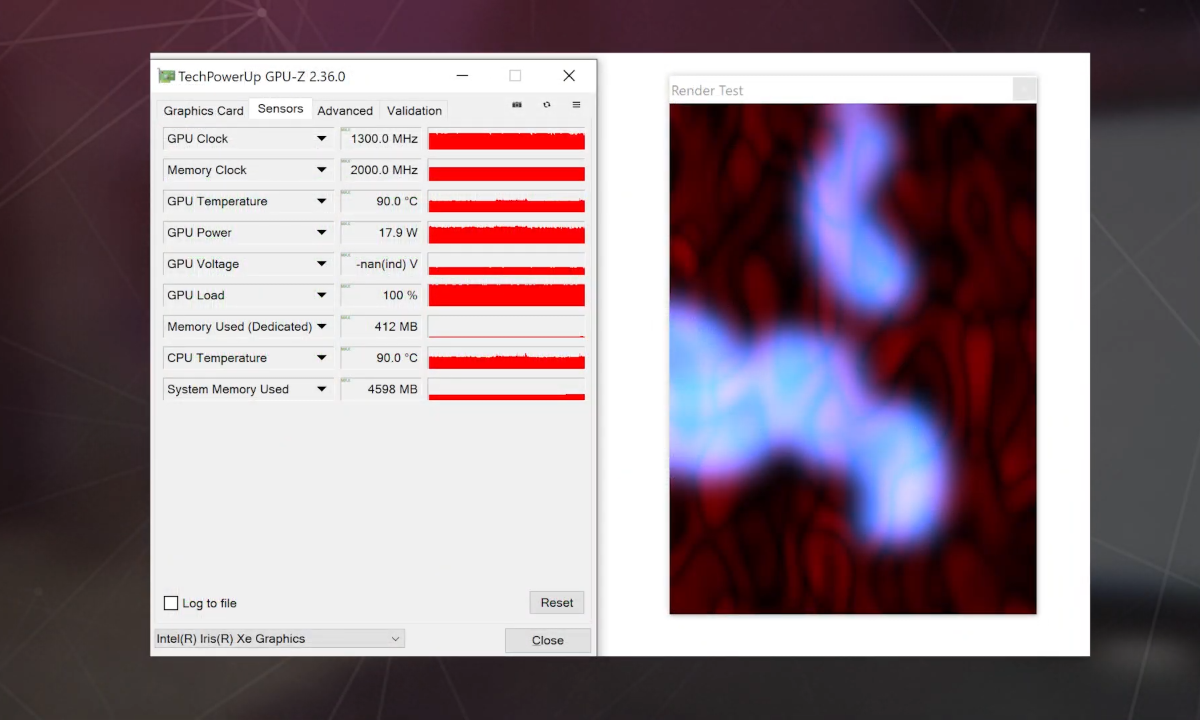The image size is (1200, 720).
Task: Expand the GPU Clock sensor dropdown
Action: point(322,139)
